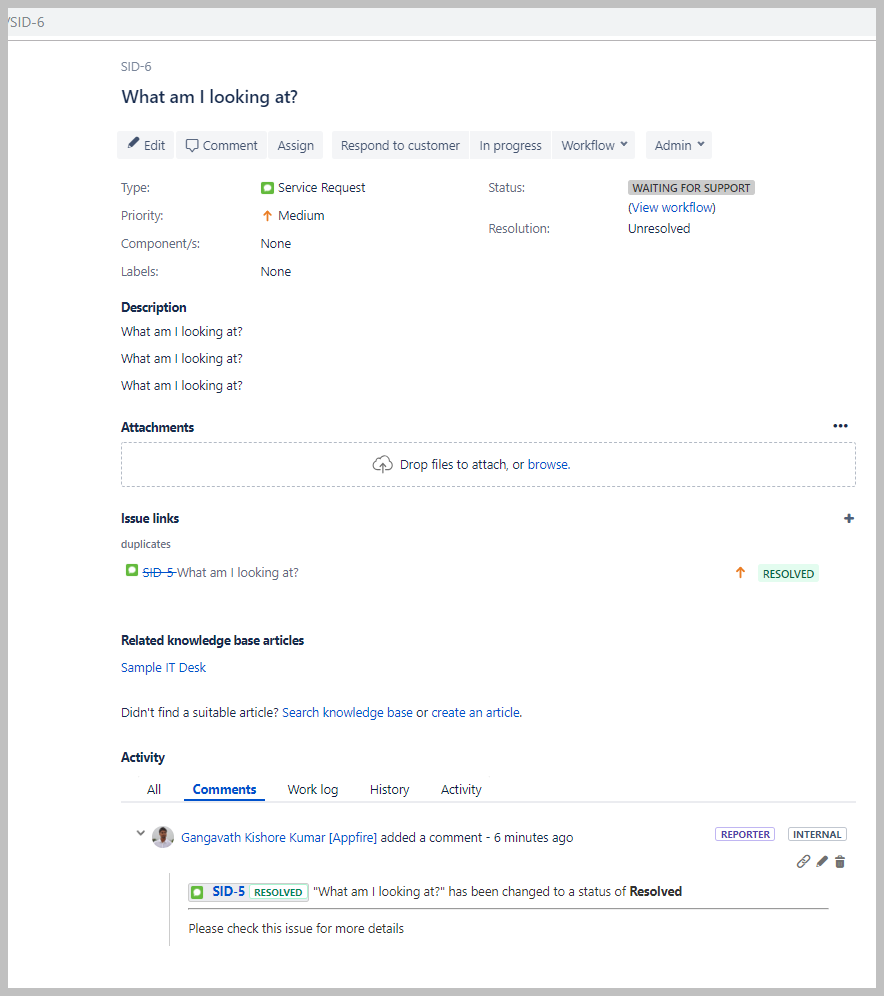This screenshot has width=884, height=996.
Task: Open the Admin dropdown menu
Action: [x=679, y=145]
